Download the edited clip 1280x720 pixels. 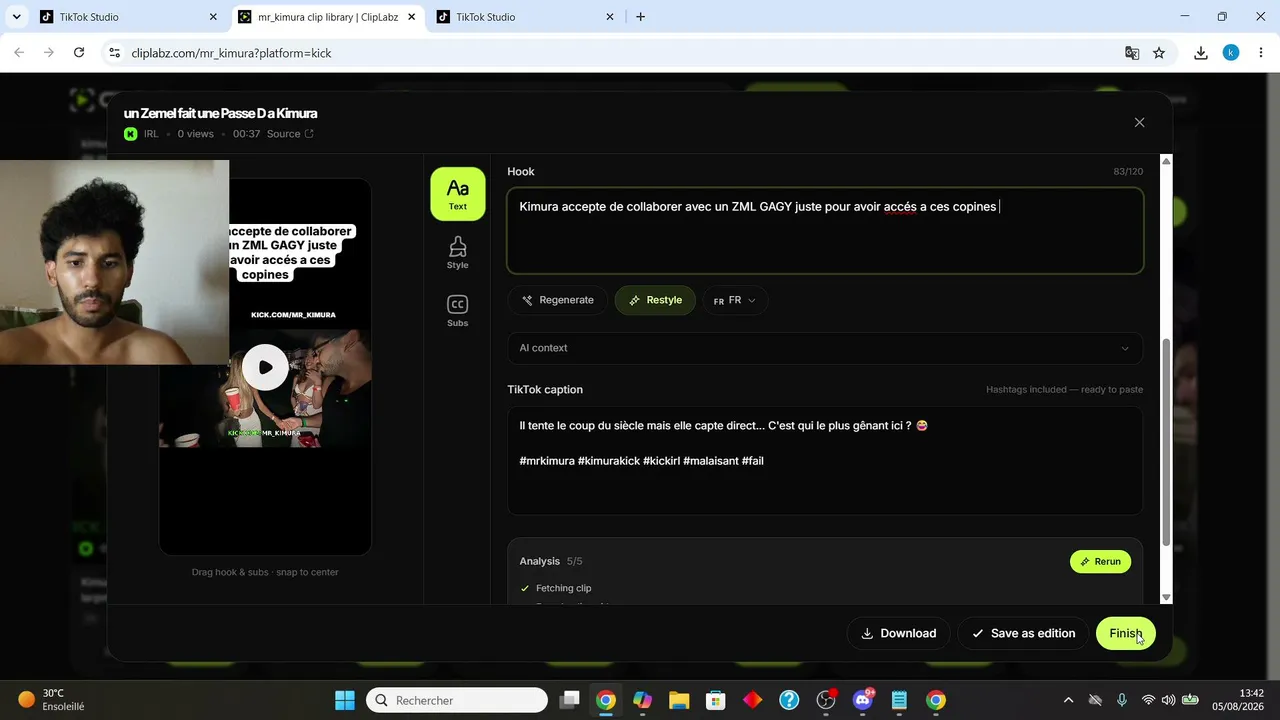point(899,633)
